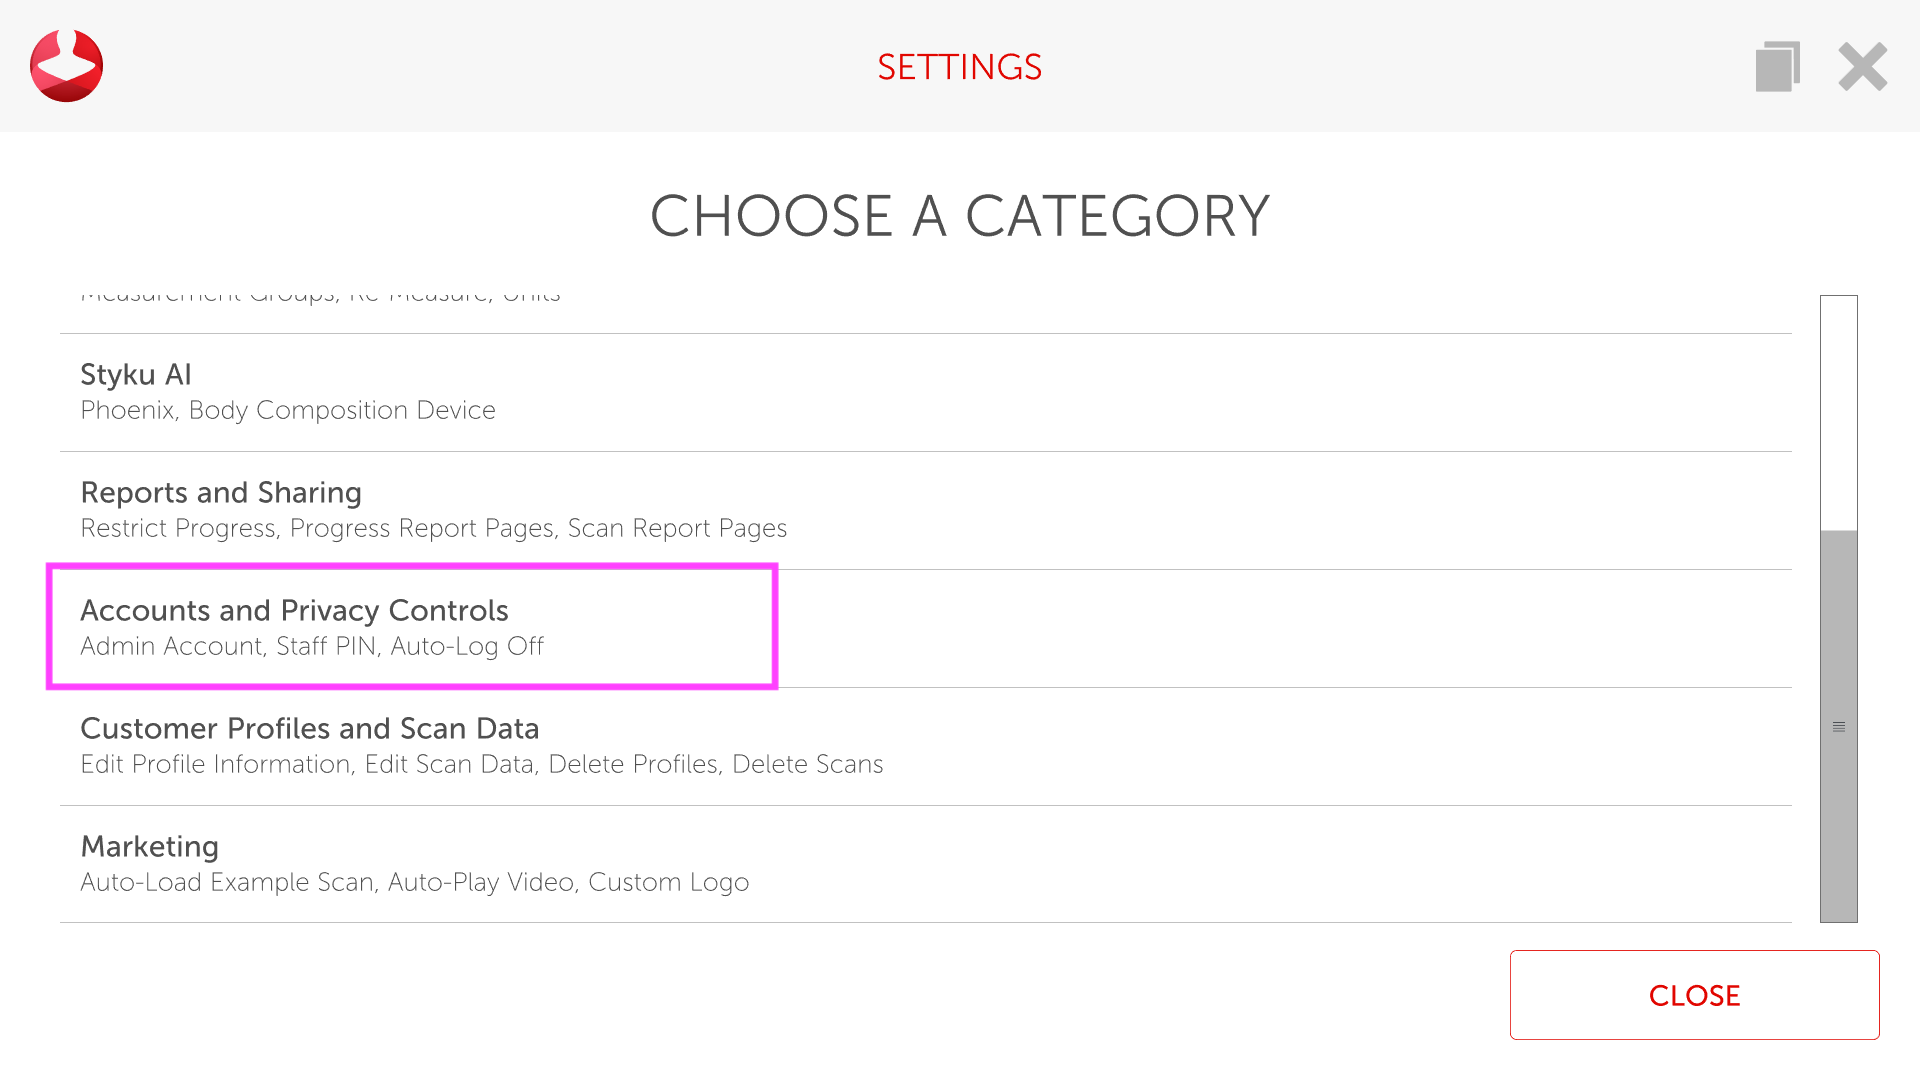Click the copy pages icon in header
Screen dimensions: 1920x1080
(1777, 67)
